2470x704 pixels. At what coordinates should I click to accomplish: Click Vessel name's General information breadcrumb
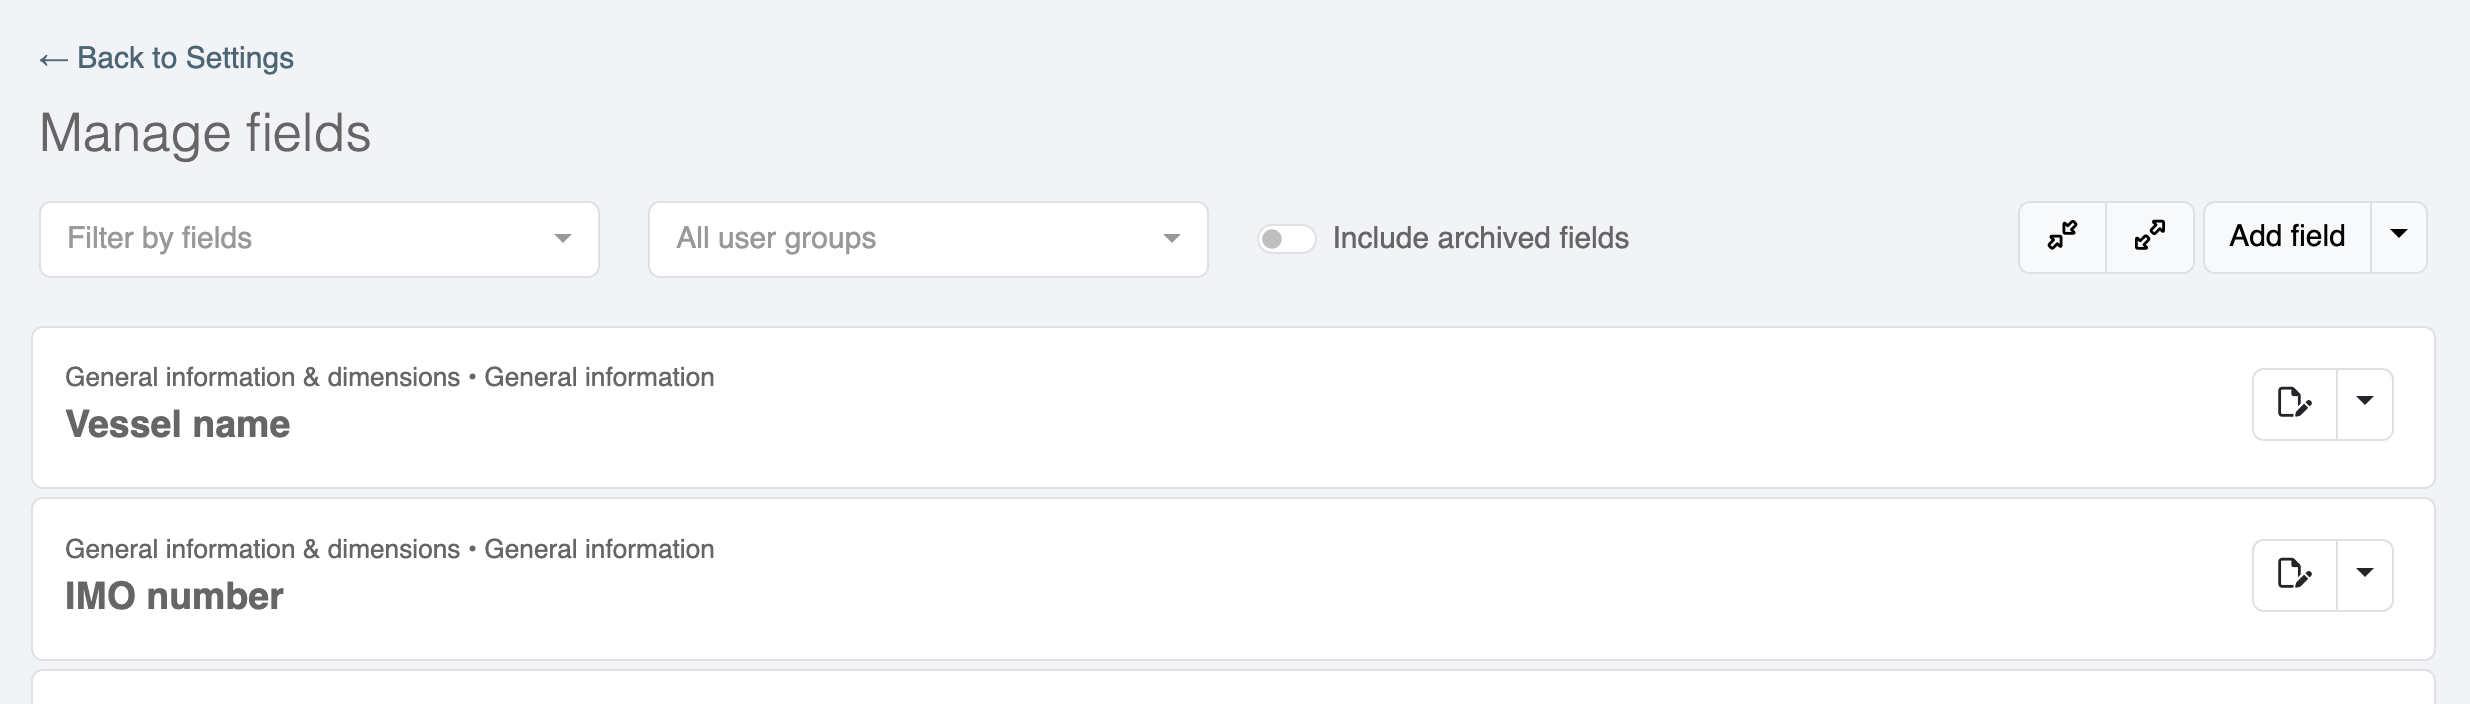point(599,377)
